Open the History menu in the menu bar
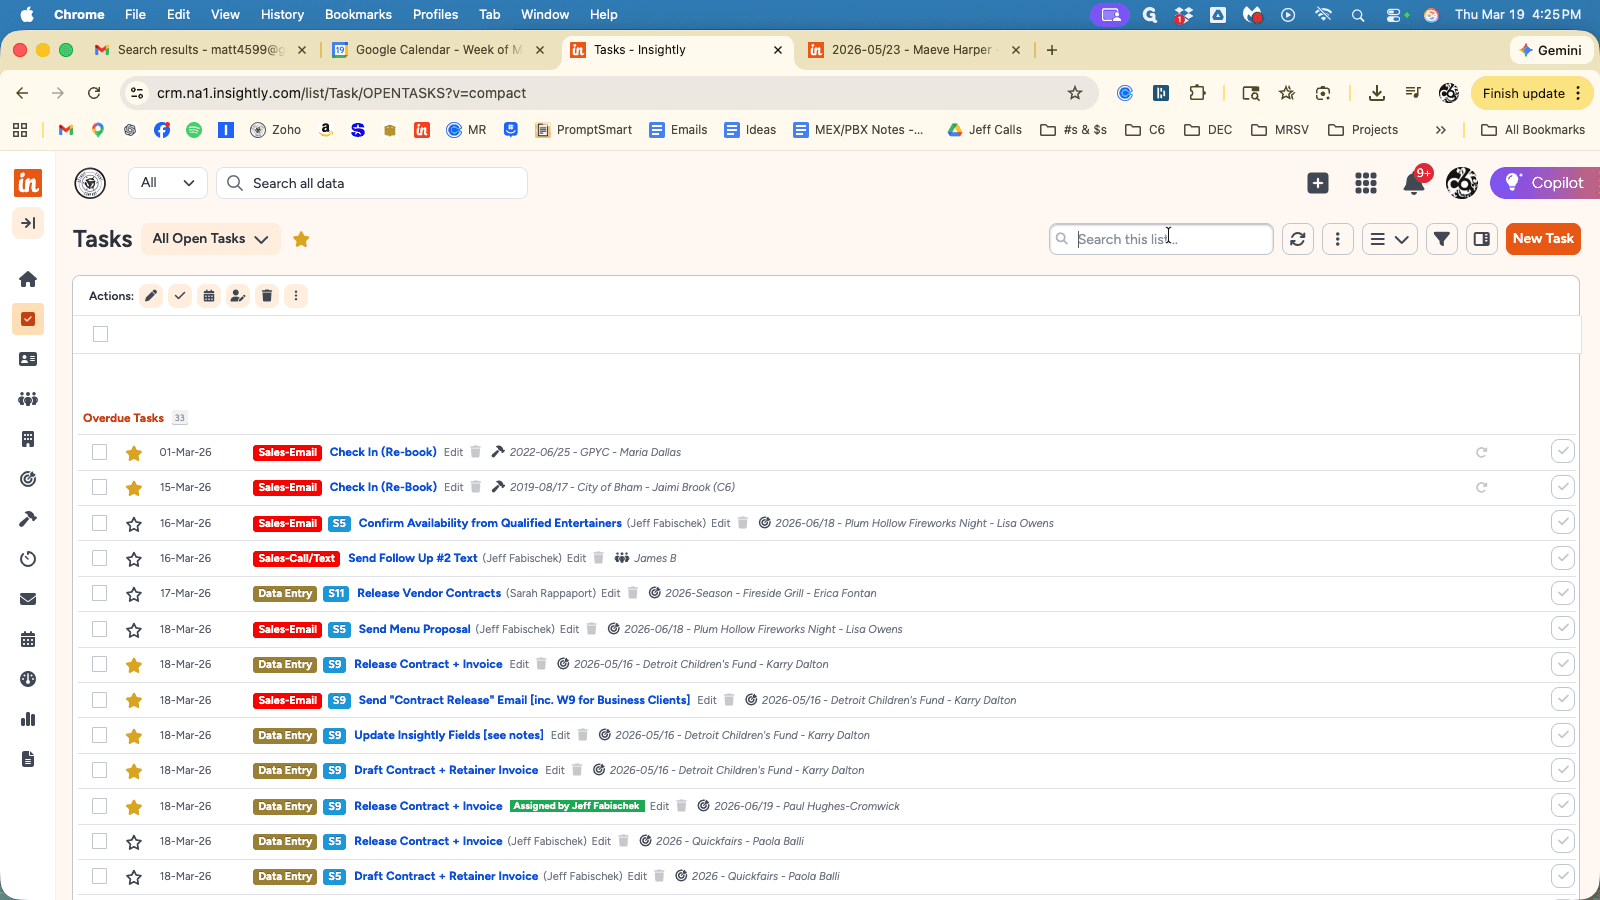This screenshot has width=1600, height=900. 282,14
